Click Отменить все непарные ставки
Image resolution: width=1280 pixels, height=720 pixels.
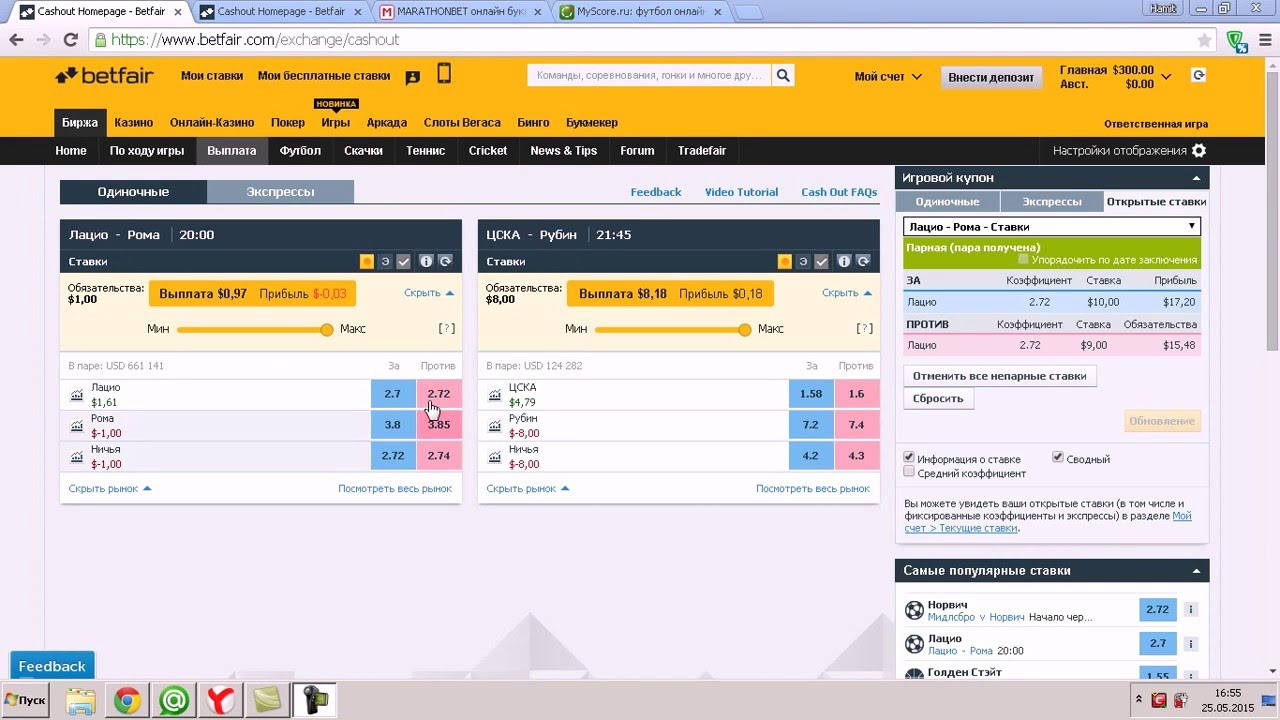pyautogui.click(x=1000, y=376)
